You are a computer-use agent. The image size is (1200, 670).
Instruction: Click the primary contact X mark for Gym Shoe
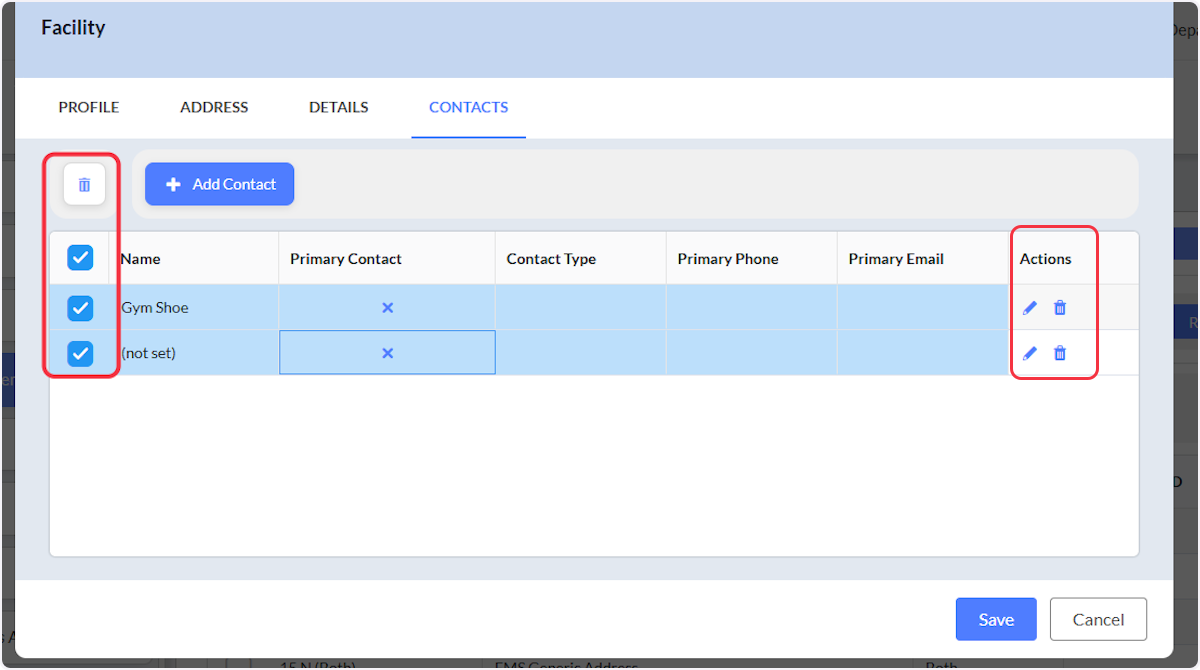point(387,308)
